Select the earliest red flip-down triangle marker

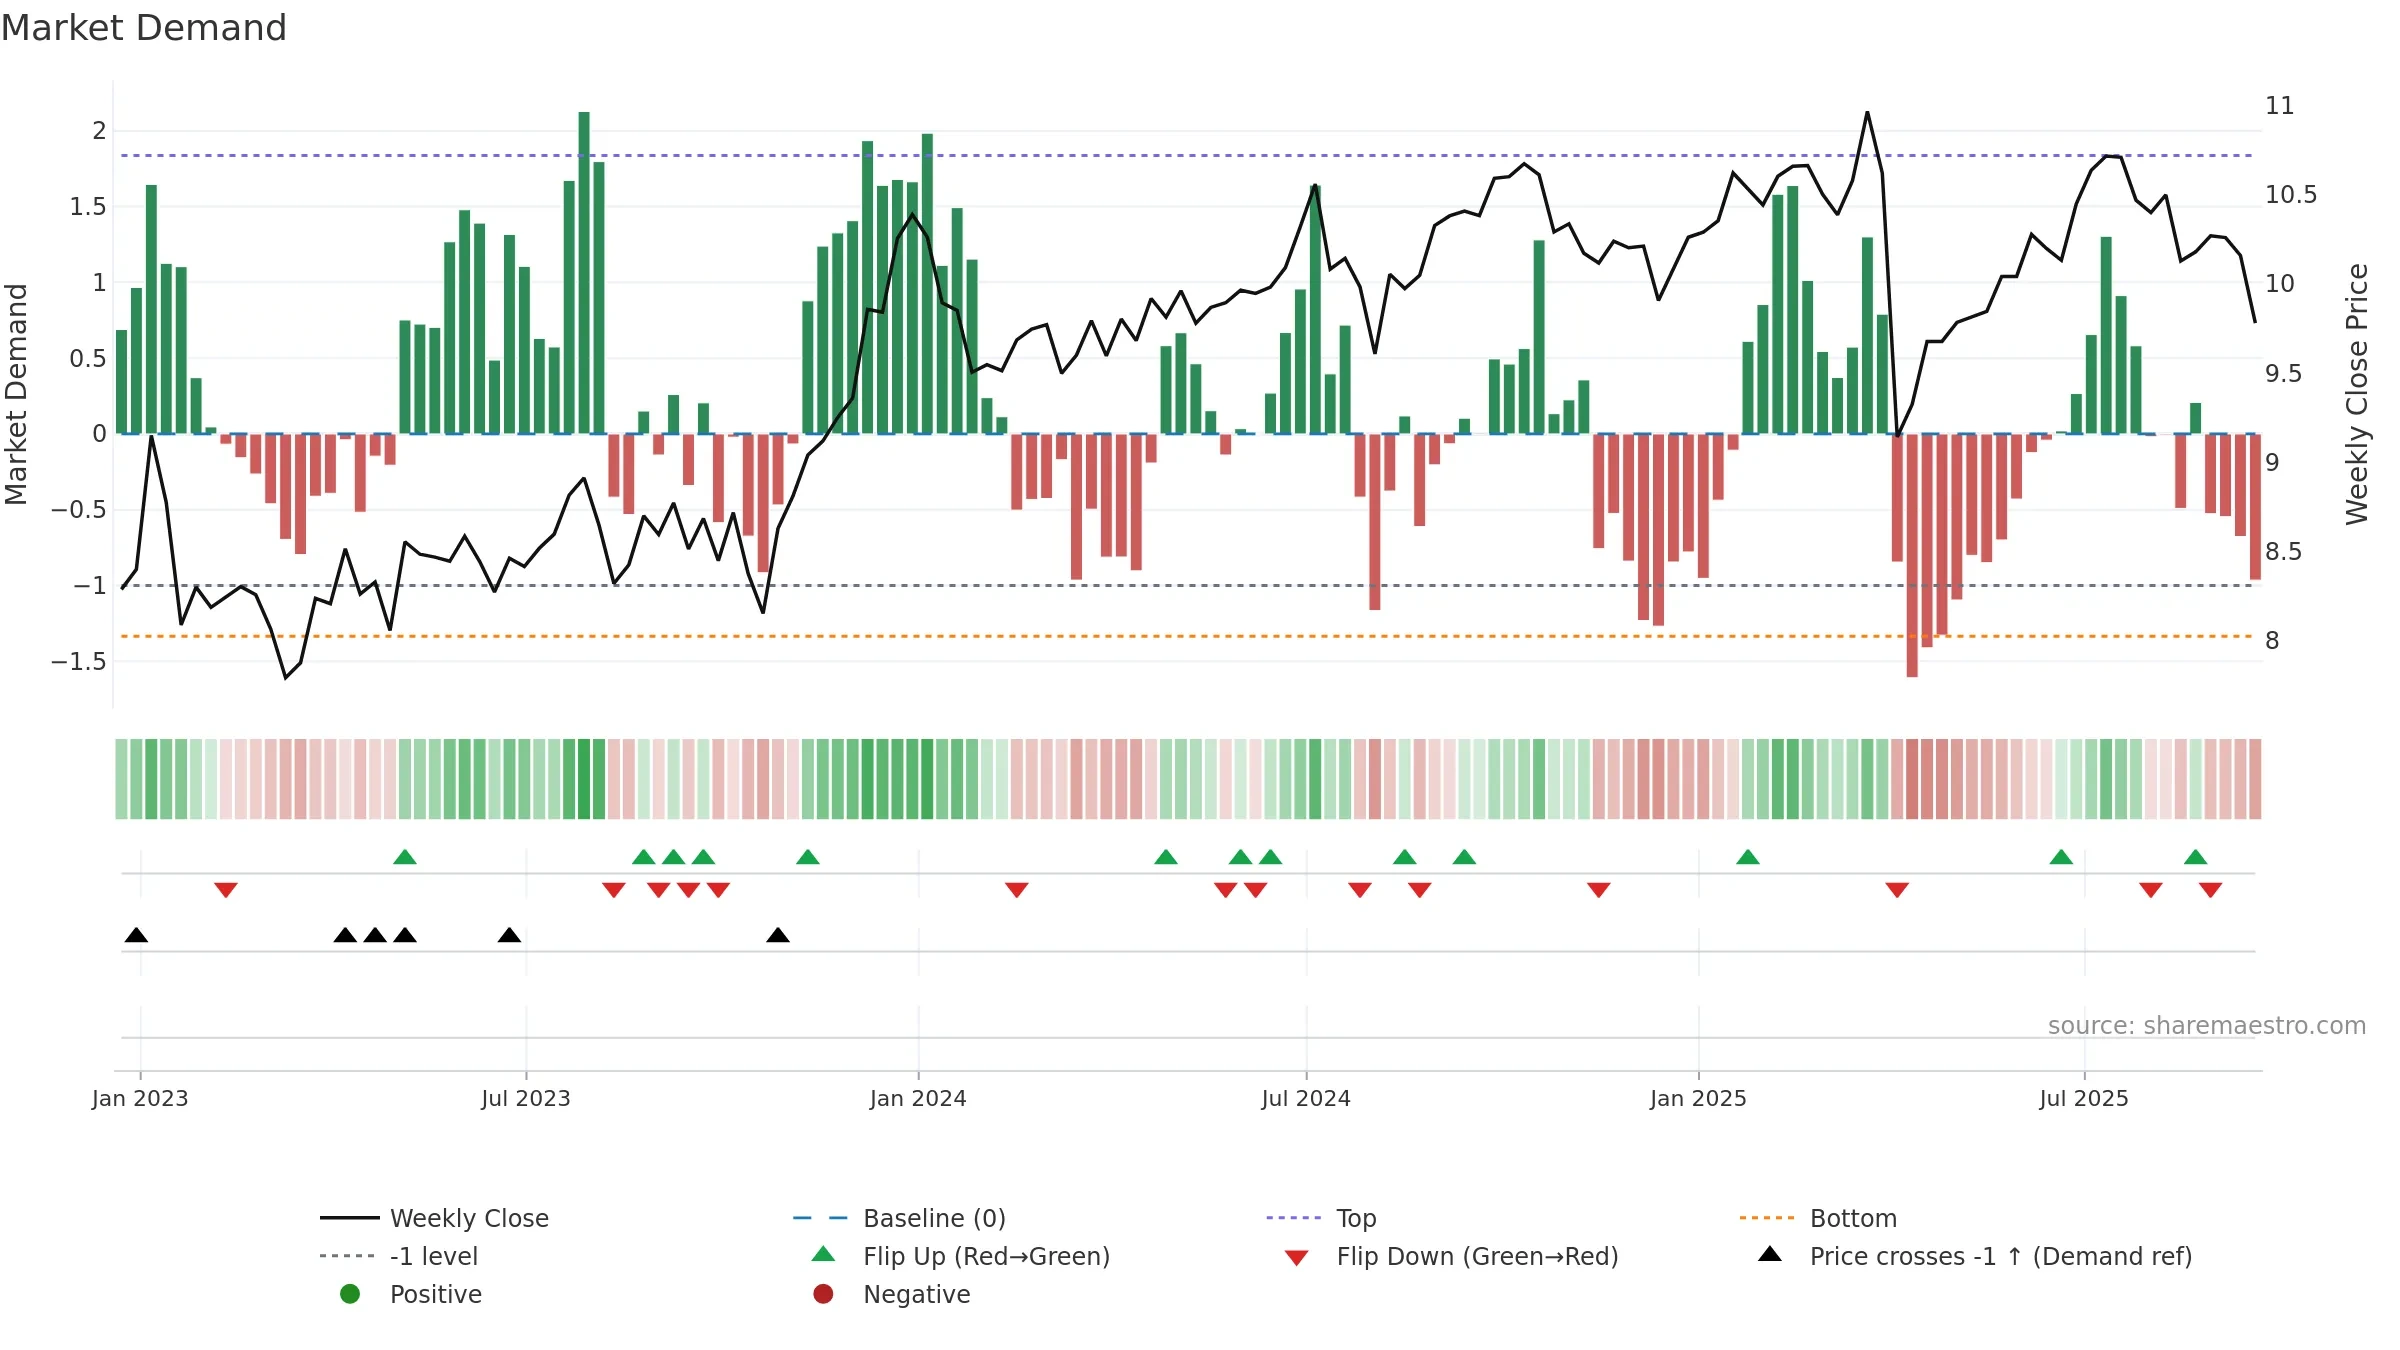click(x=226, y=890)
